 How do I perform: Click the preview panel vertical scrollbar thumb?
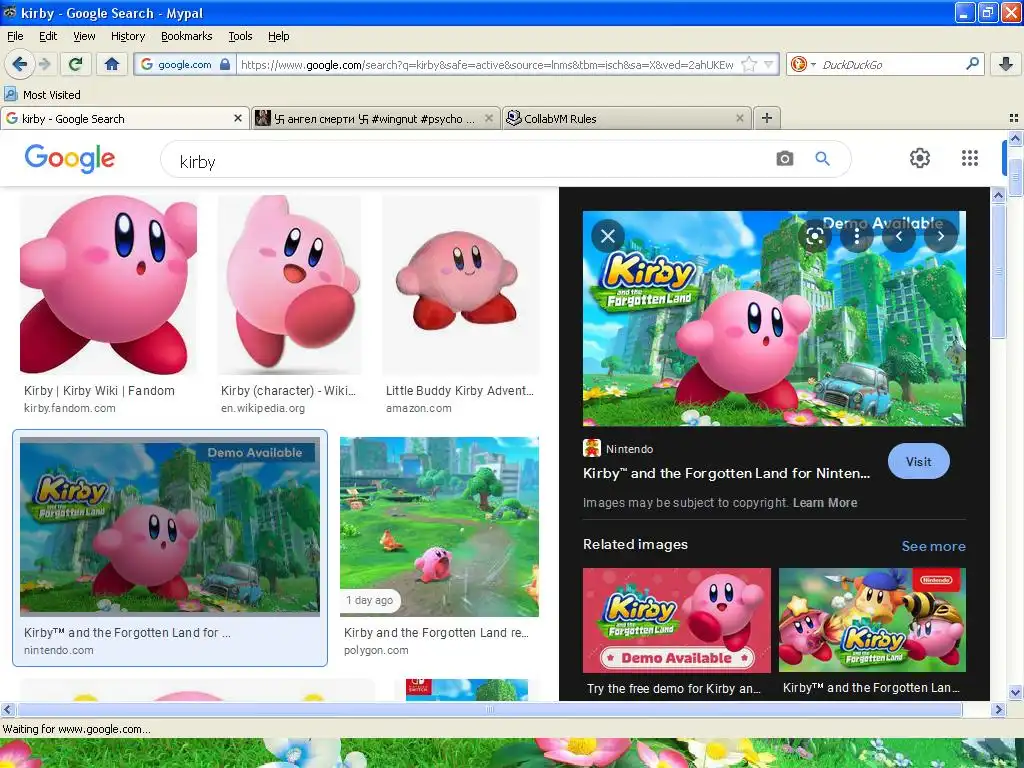[x=998, y=270]
